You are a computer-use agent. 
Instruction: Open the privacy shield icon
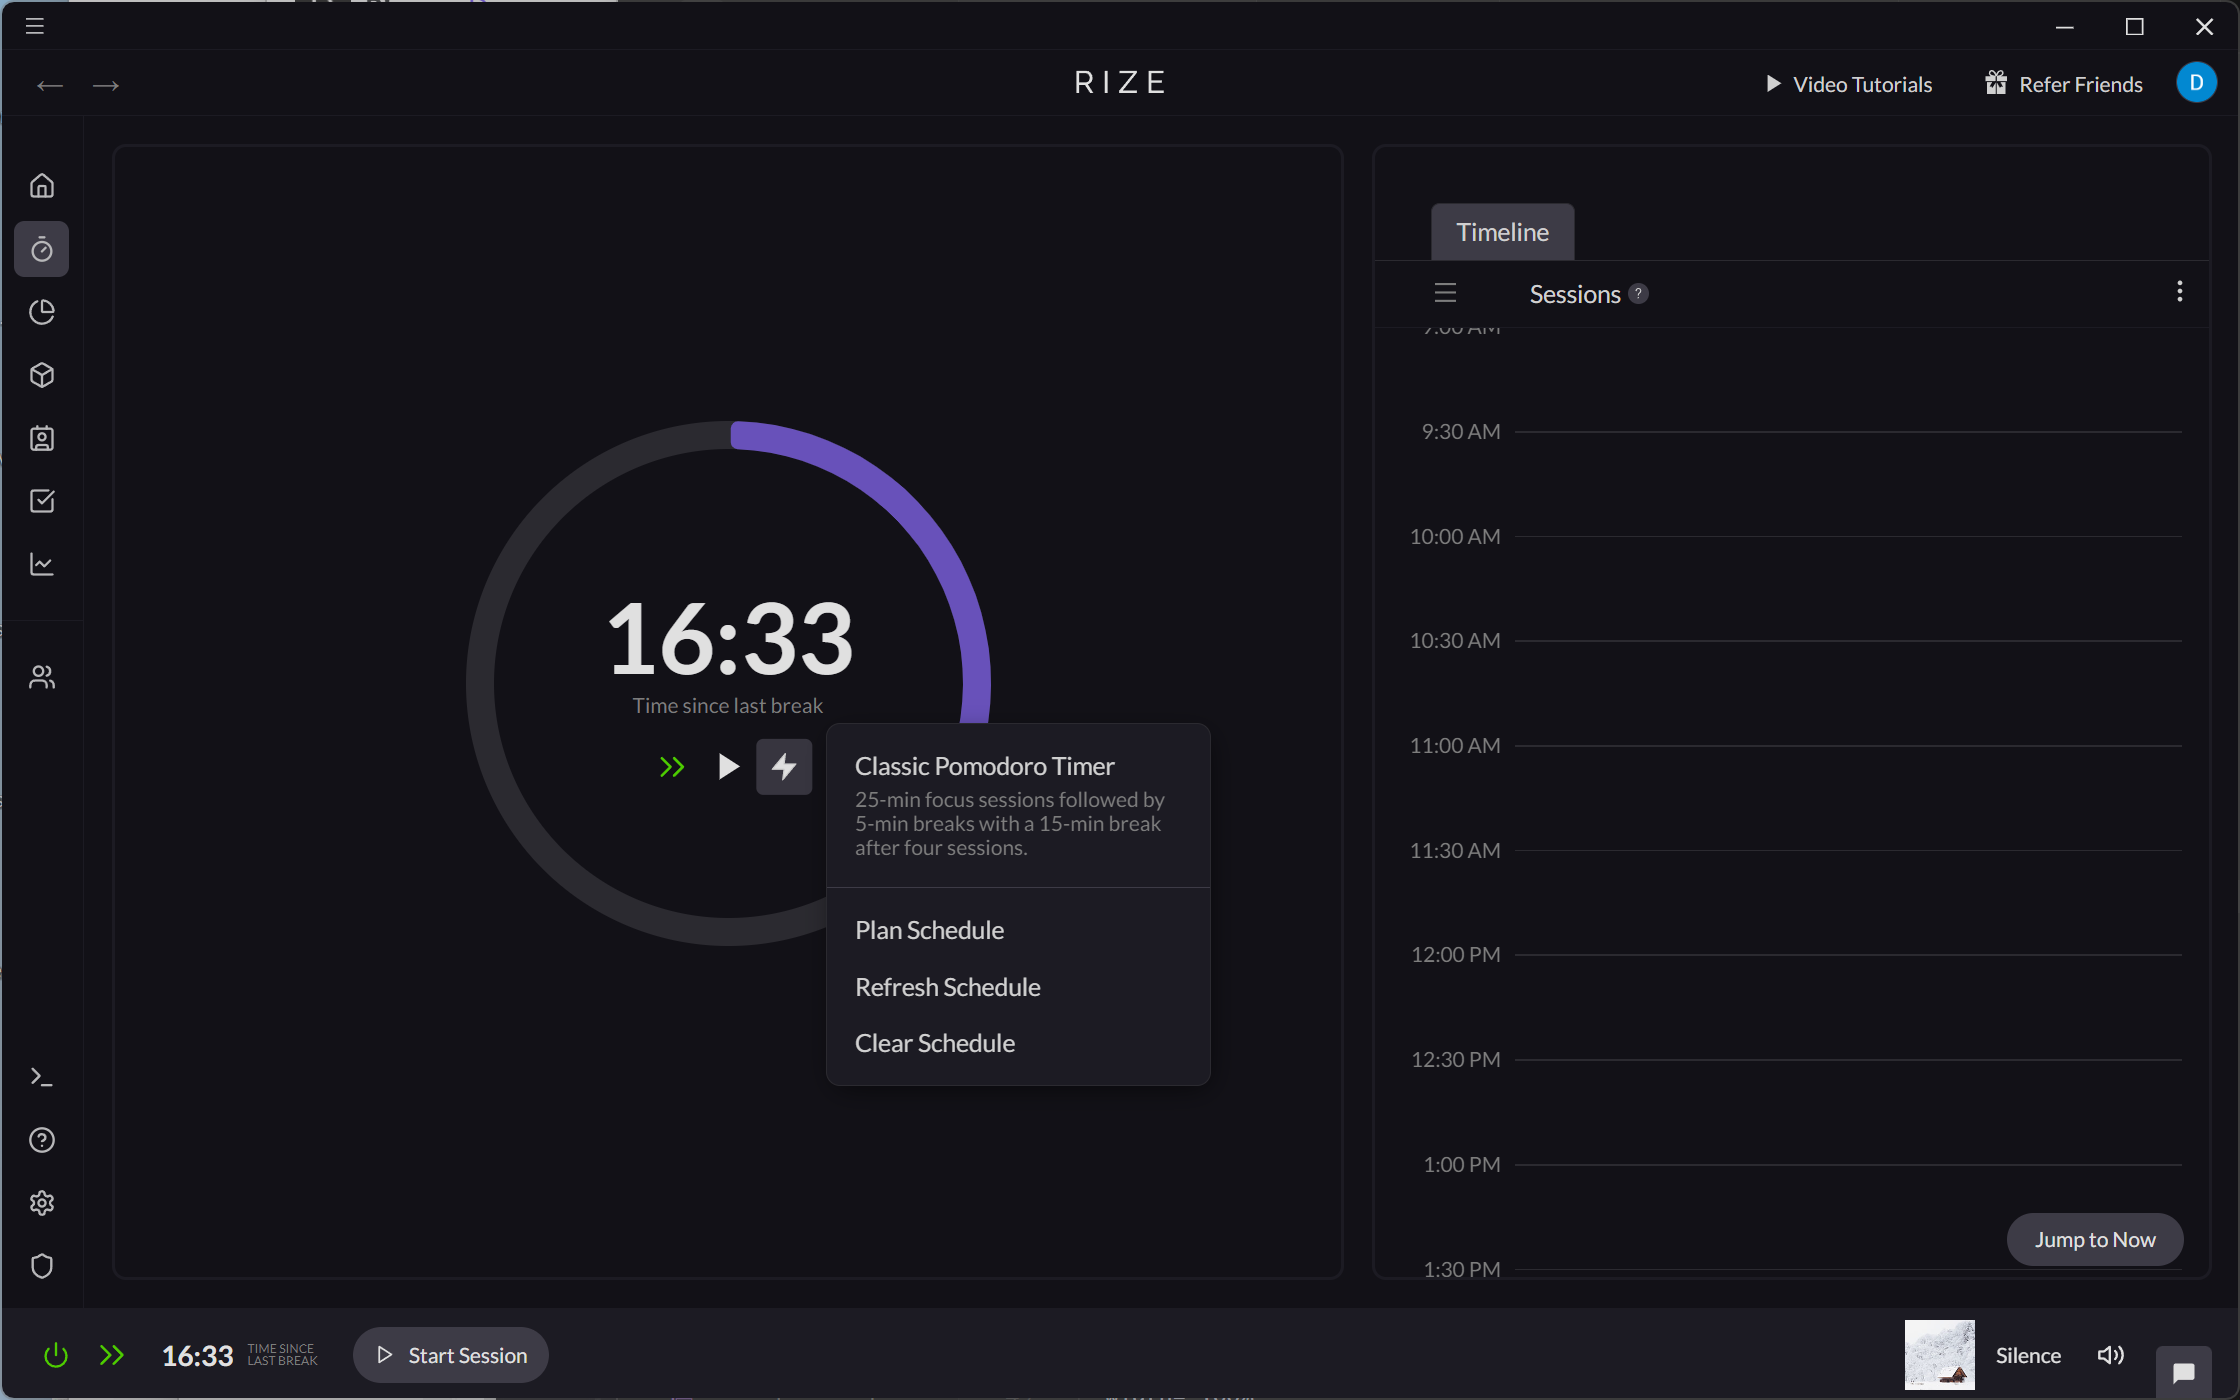click(42, 1266)
